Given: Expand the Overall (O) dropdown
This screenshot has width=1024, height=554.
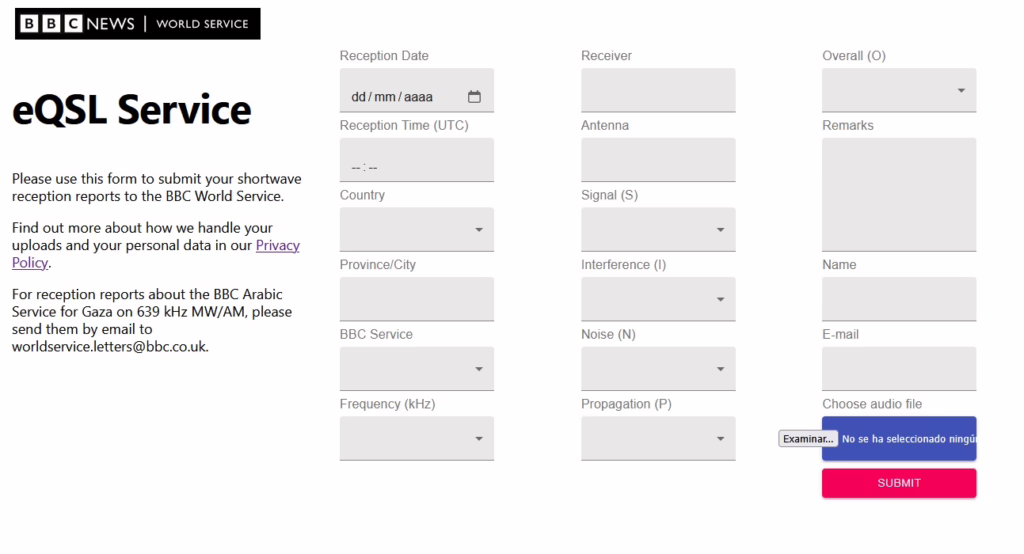Looking at the screenshot, I should tap(899, 90).
